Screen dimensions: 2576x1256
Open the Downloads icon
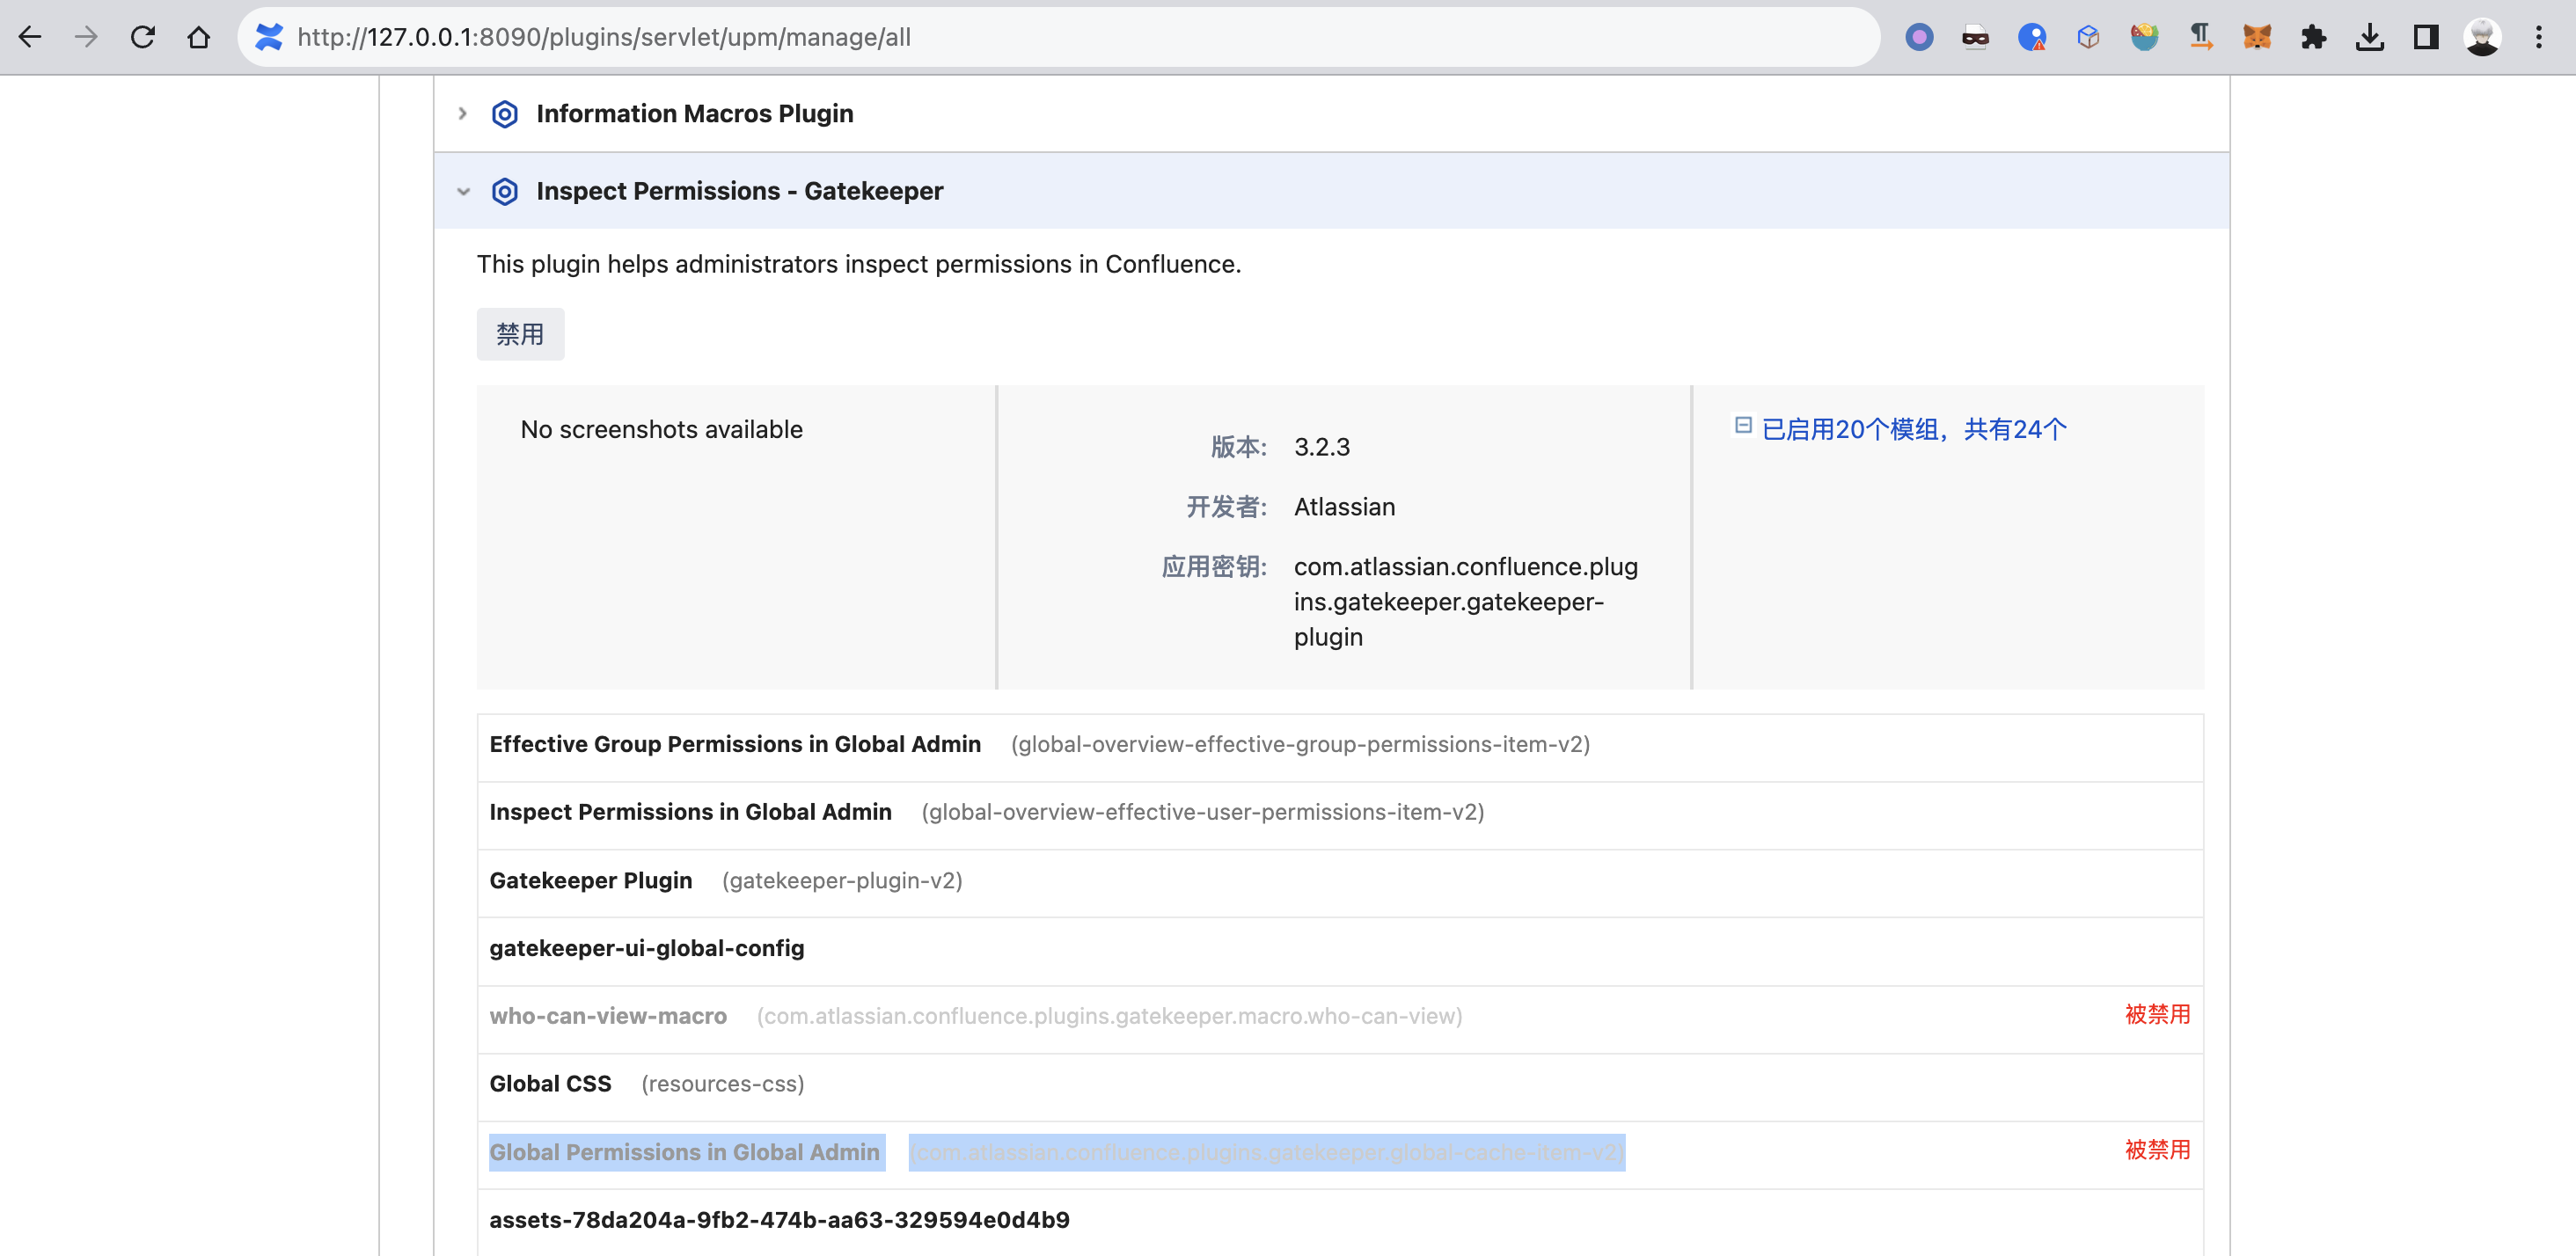pos(2369,38)
